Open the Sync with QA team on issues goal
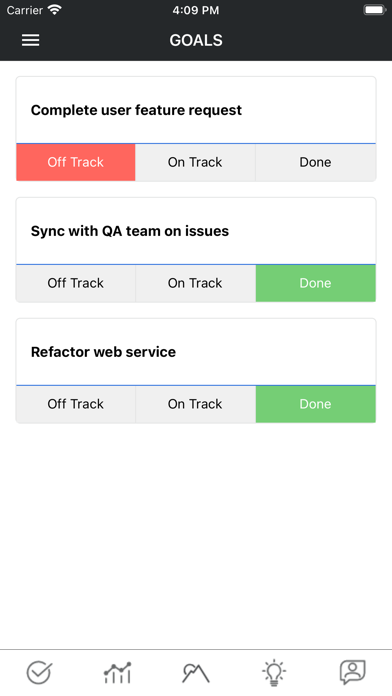 coord(196,231)
